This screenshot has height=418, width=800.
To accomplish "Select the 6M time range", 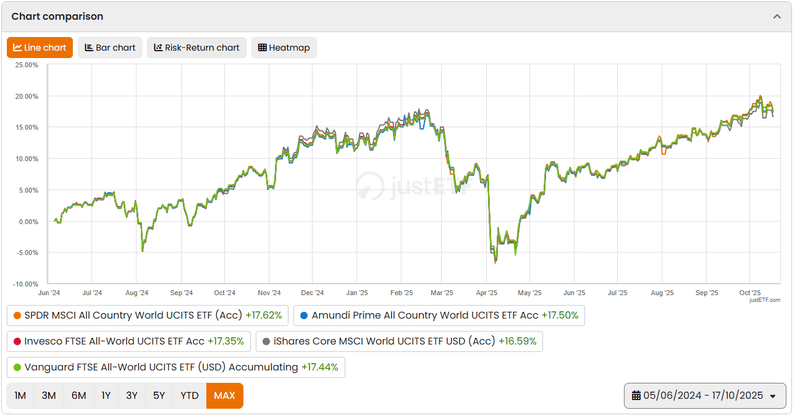I will pos(78,396).
